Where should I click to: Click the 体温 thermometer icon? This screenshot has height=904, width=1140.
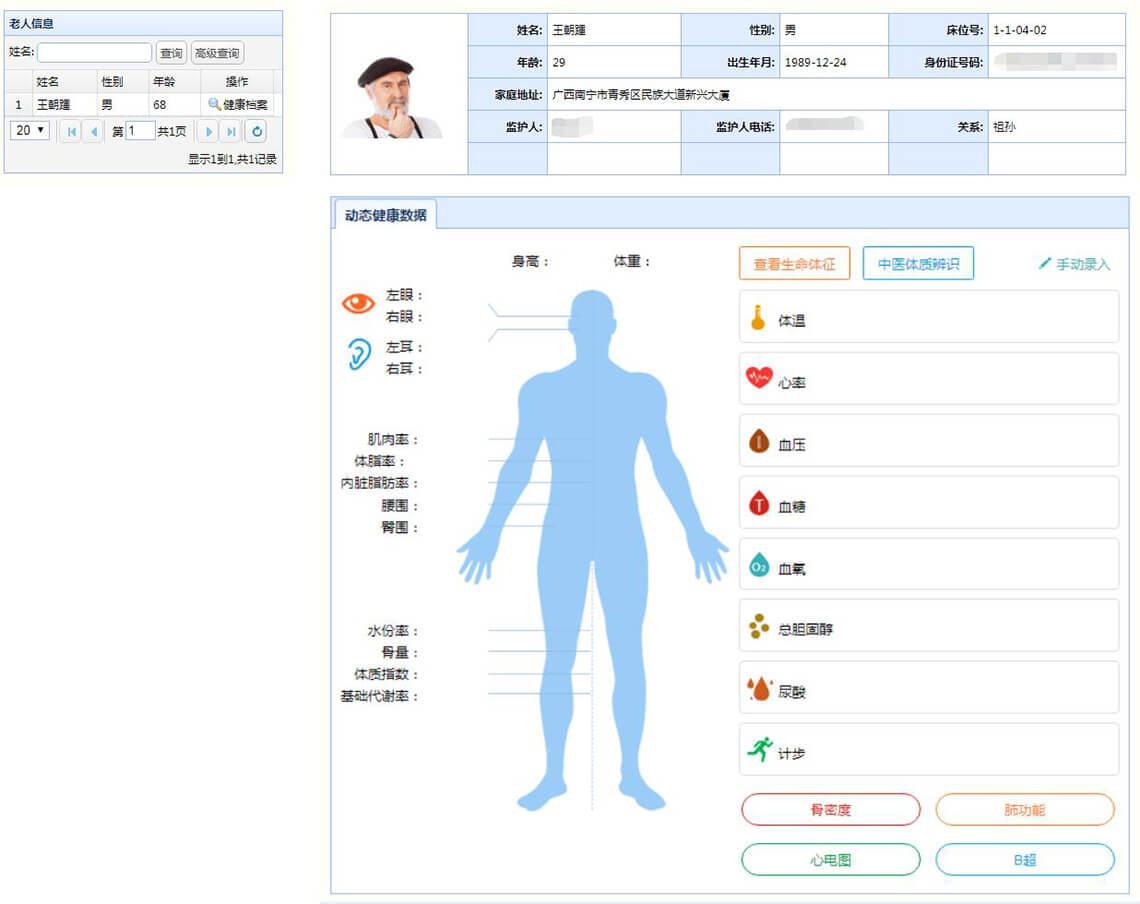coord(758,319)
